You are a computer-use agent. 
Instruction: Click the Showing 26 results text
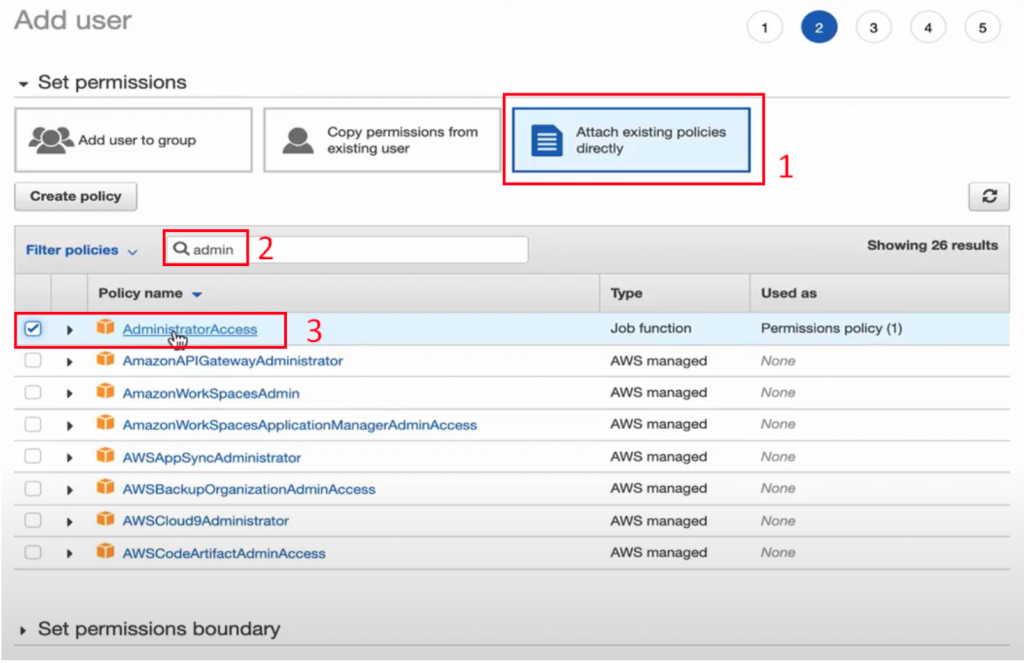[x=932, y=246]
